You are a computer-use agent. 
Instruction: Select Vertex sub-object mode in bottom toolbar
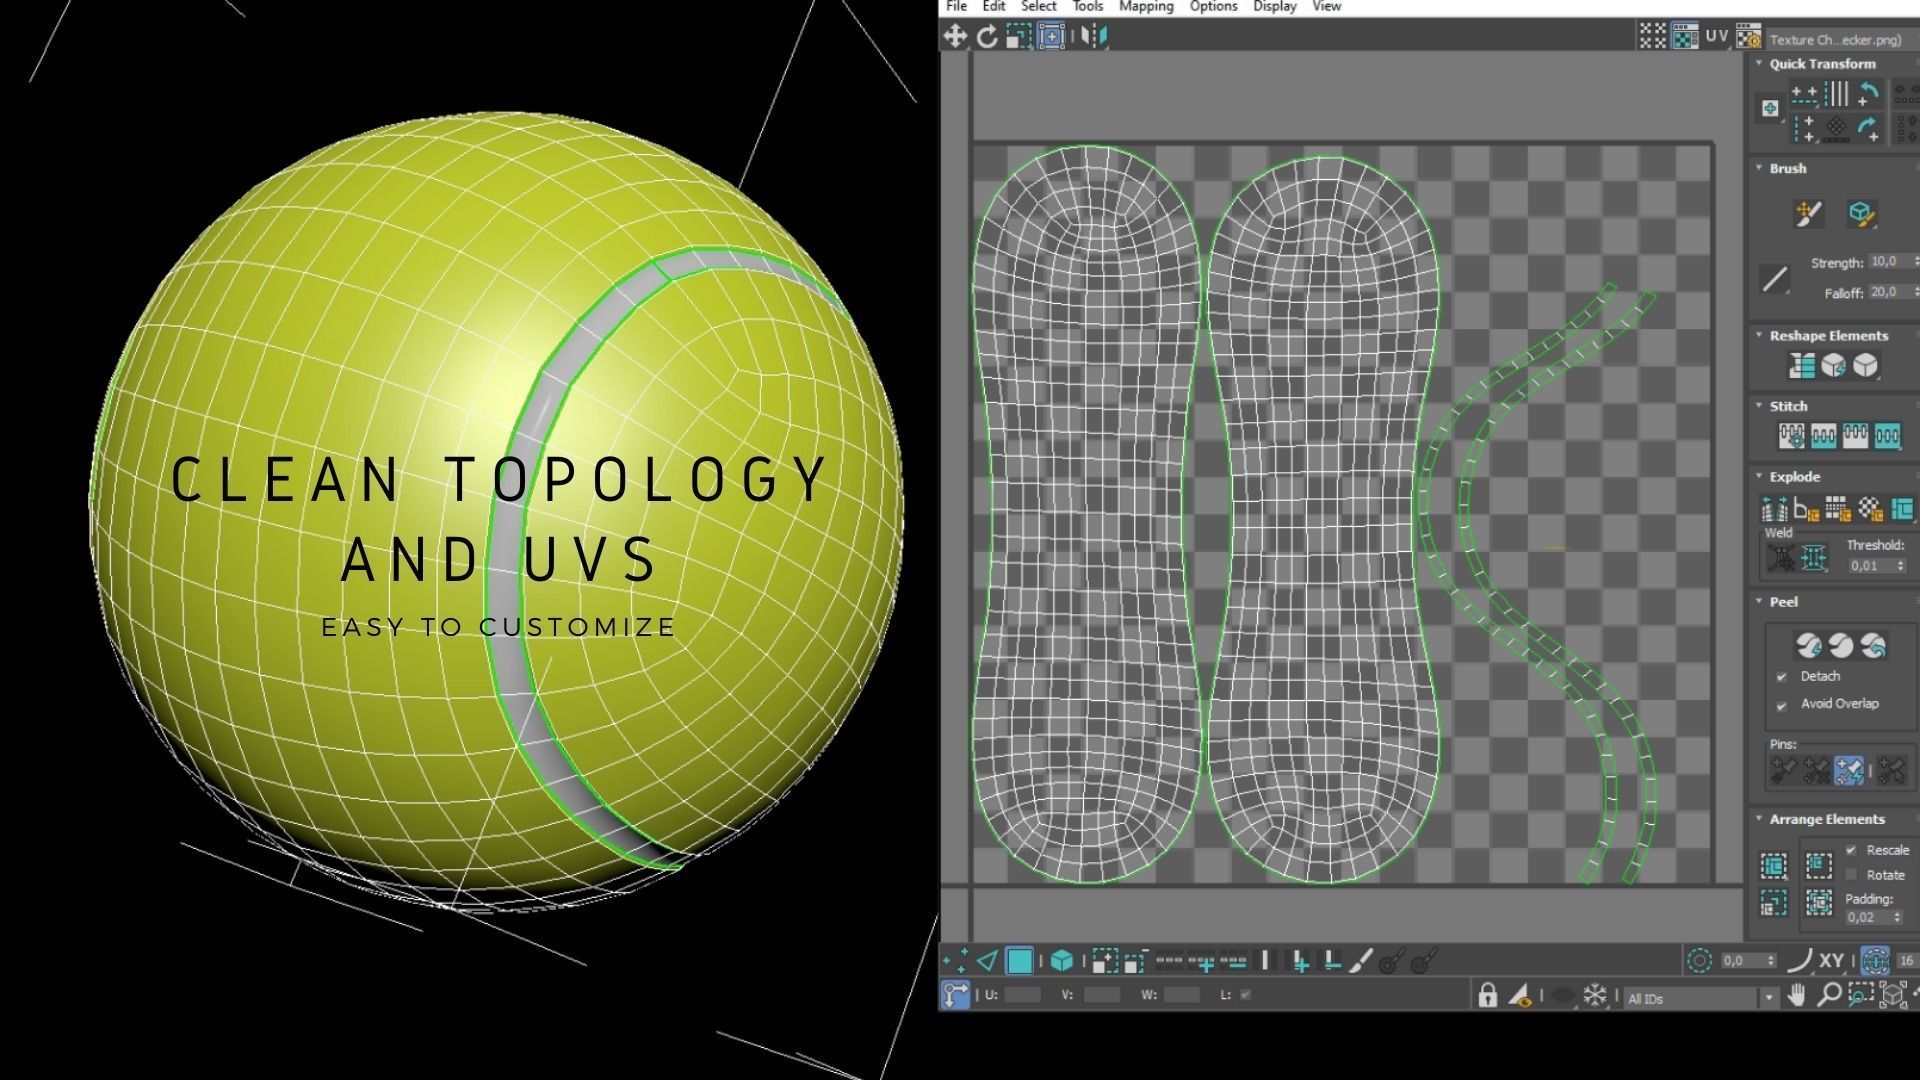955,962
